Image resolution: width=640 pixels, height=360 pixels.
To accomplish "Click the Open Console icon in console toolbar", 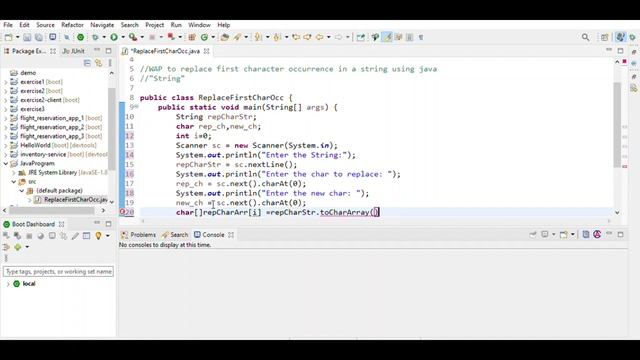I will pyautogui.click(x=564, y=234).
